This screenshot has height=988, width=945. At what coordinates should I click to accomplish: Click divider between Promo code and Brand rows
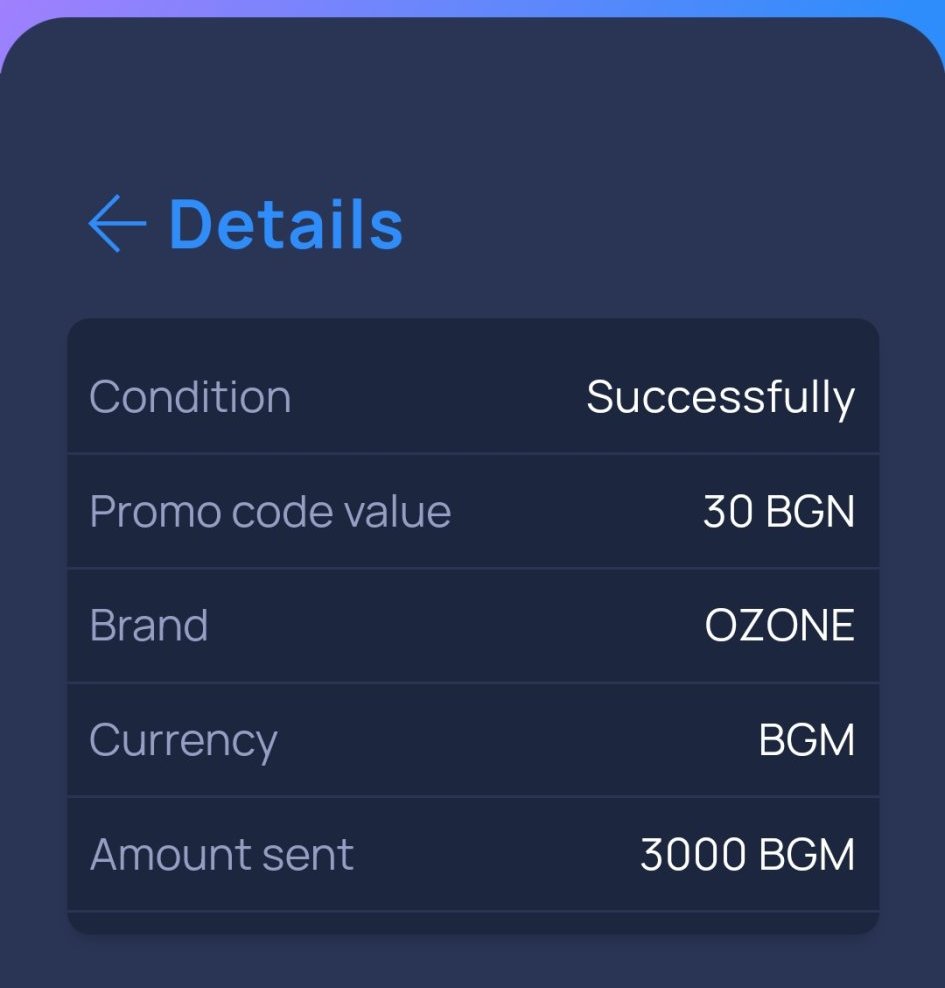(x=473, y=568)
